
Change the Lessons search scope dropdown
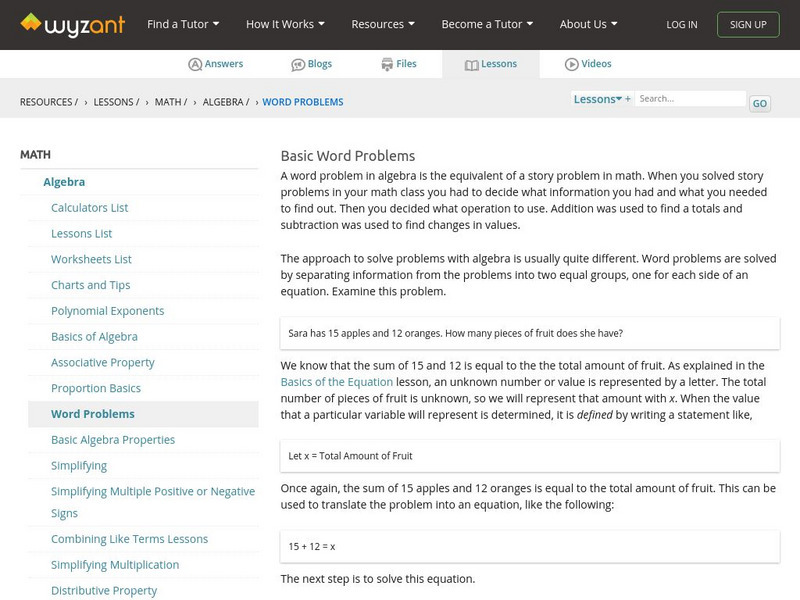tap(601, 99)
